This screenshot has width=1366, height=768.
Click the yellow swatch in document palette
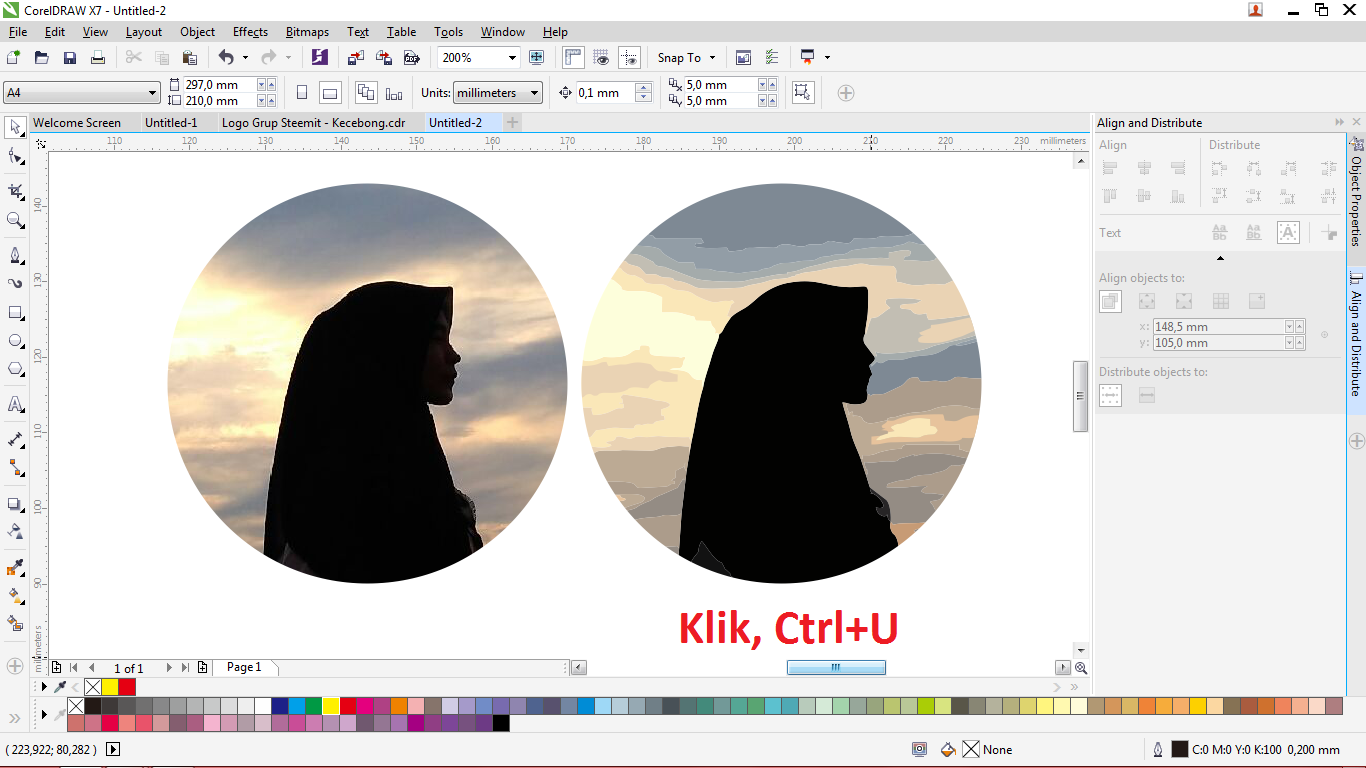110,687
